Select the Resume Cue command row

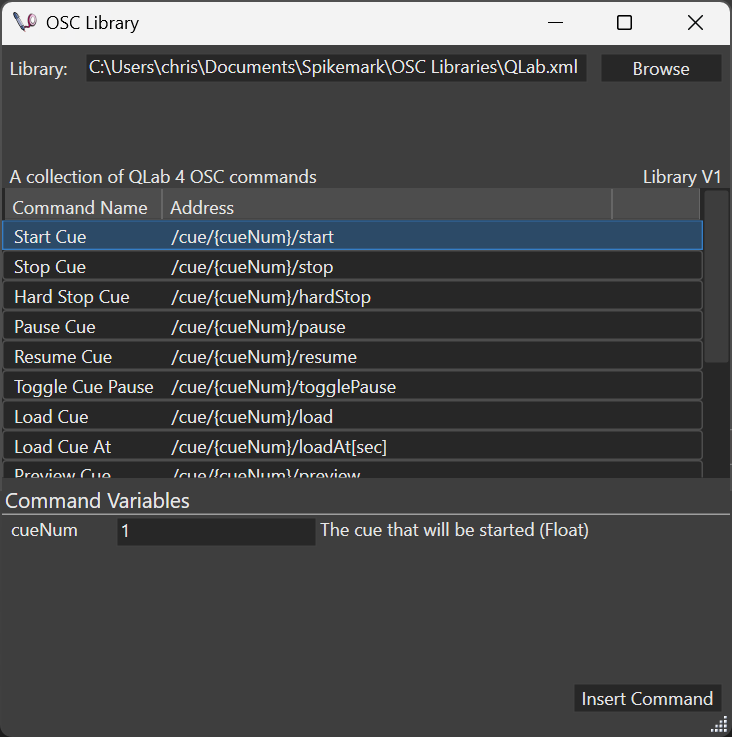pyautogui.click(x=353, y=357)
